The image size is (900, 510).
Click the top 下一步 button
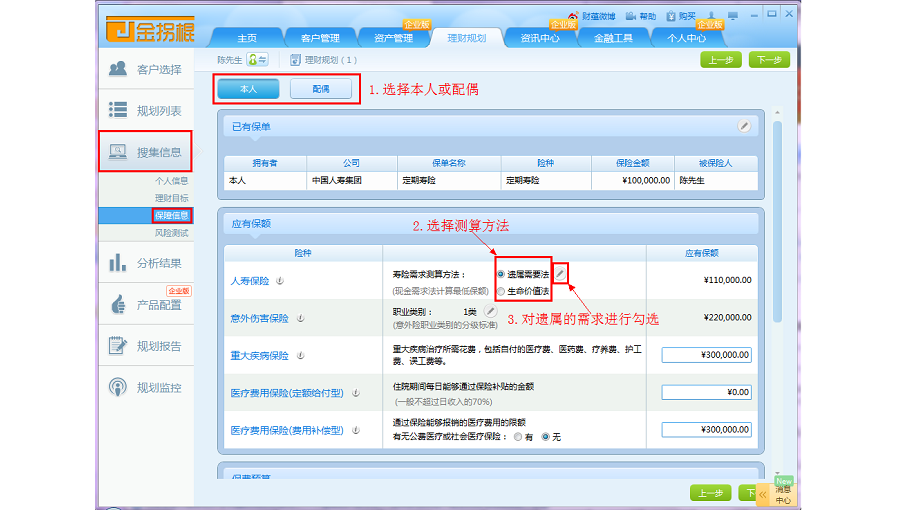coord(768,60)
